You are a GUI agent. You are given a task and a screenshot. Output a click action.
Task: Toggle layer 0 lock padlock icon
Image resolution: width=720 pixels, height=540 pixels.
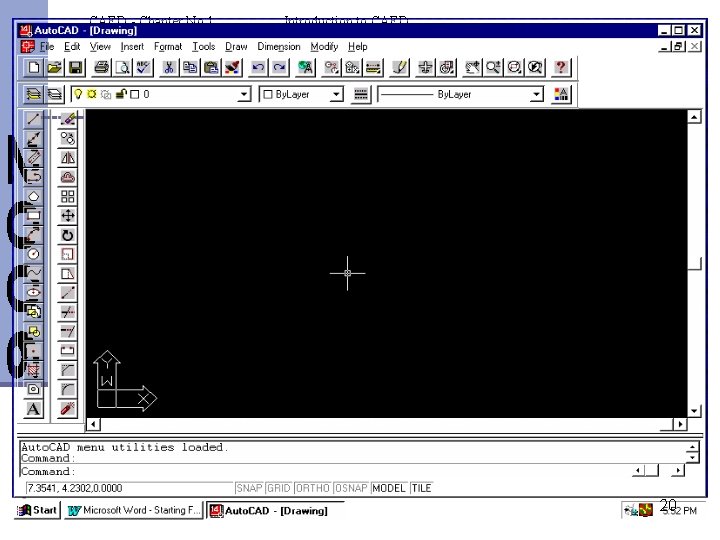pyautogui.click(x=121, y=94)
